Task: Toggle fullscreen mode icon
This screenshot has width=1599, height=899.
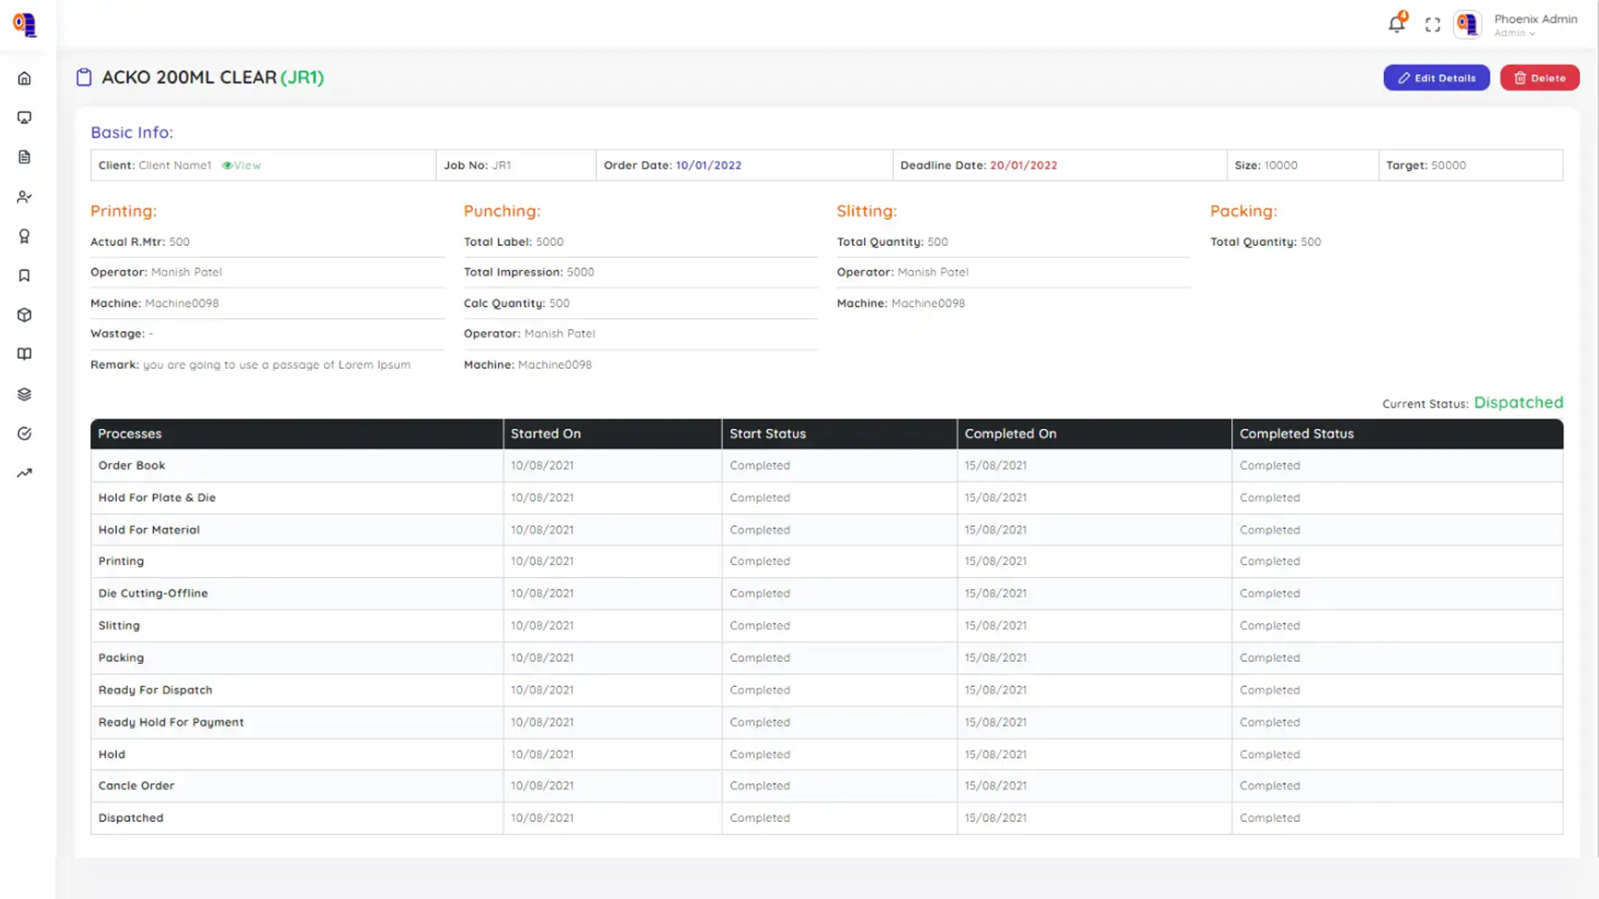Action: [1432, 25]
